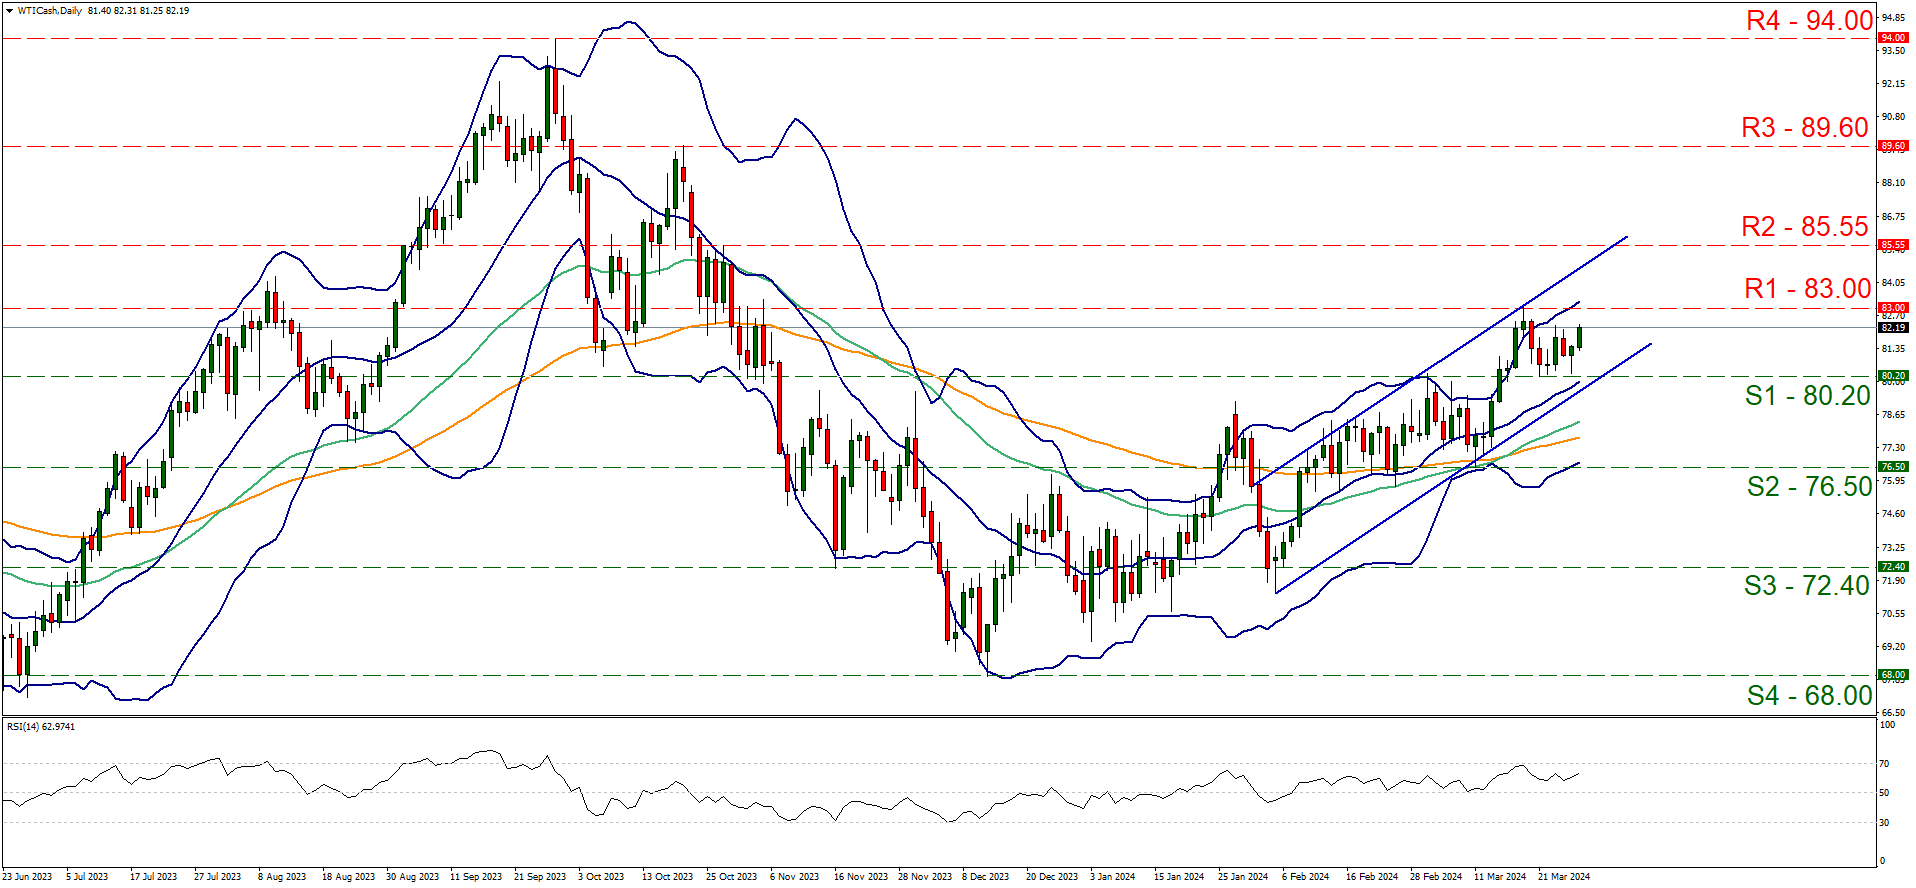Viewport: 1916px width, 888px height.
Task: Click the green 76.50 price tag on axis
Action: tap(1893, 467)
